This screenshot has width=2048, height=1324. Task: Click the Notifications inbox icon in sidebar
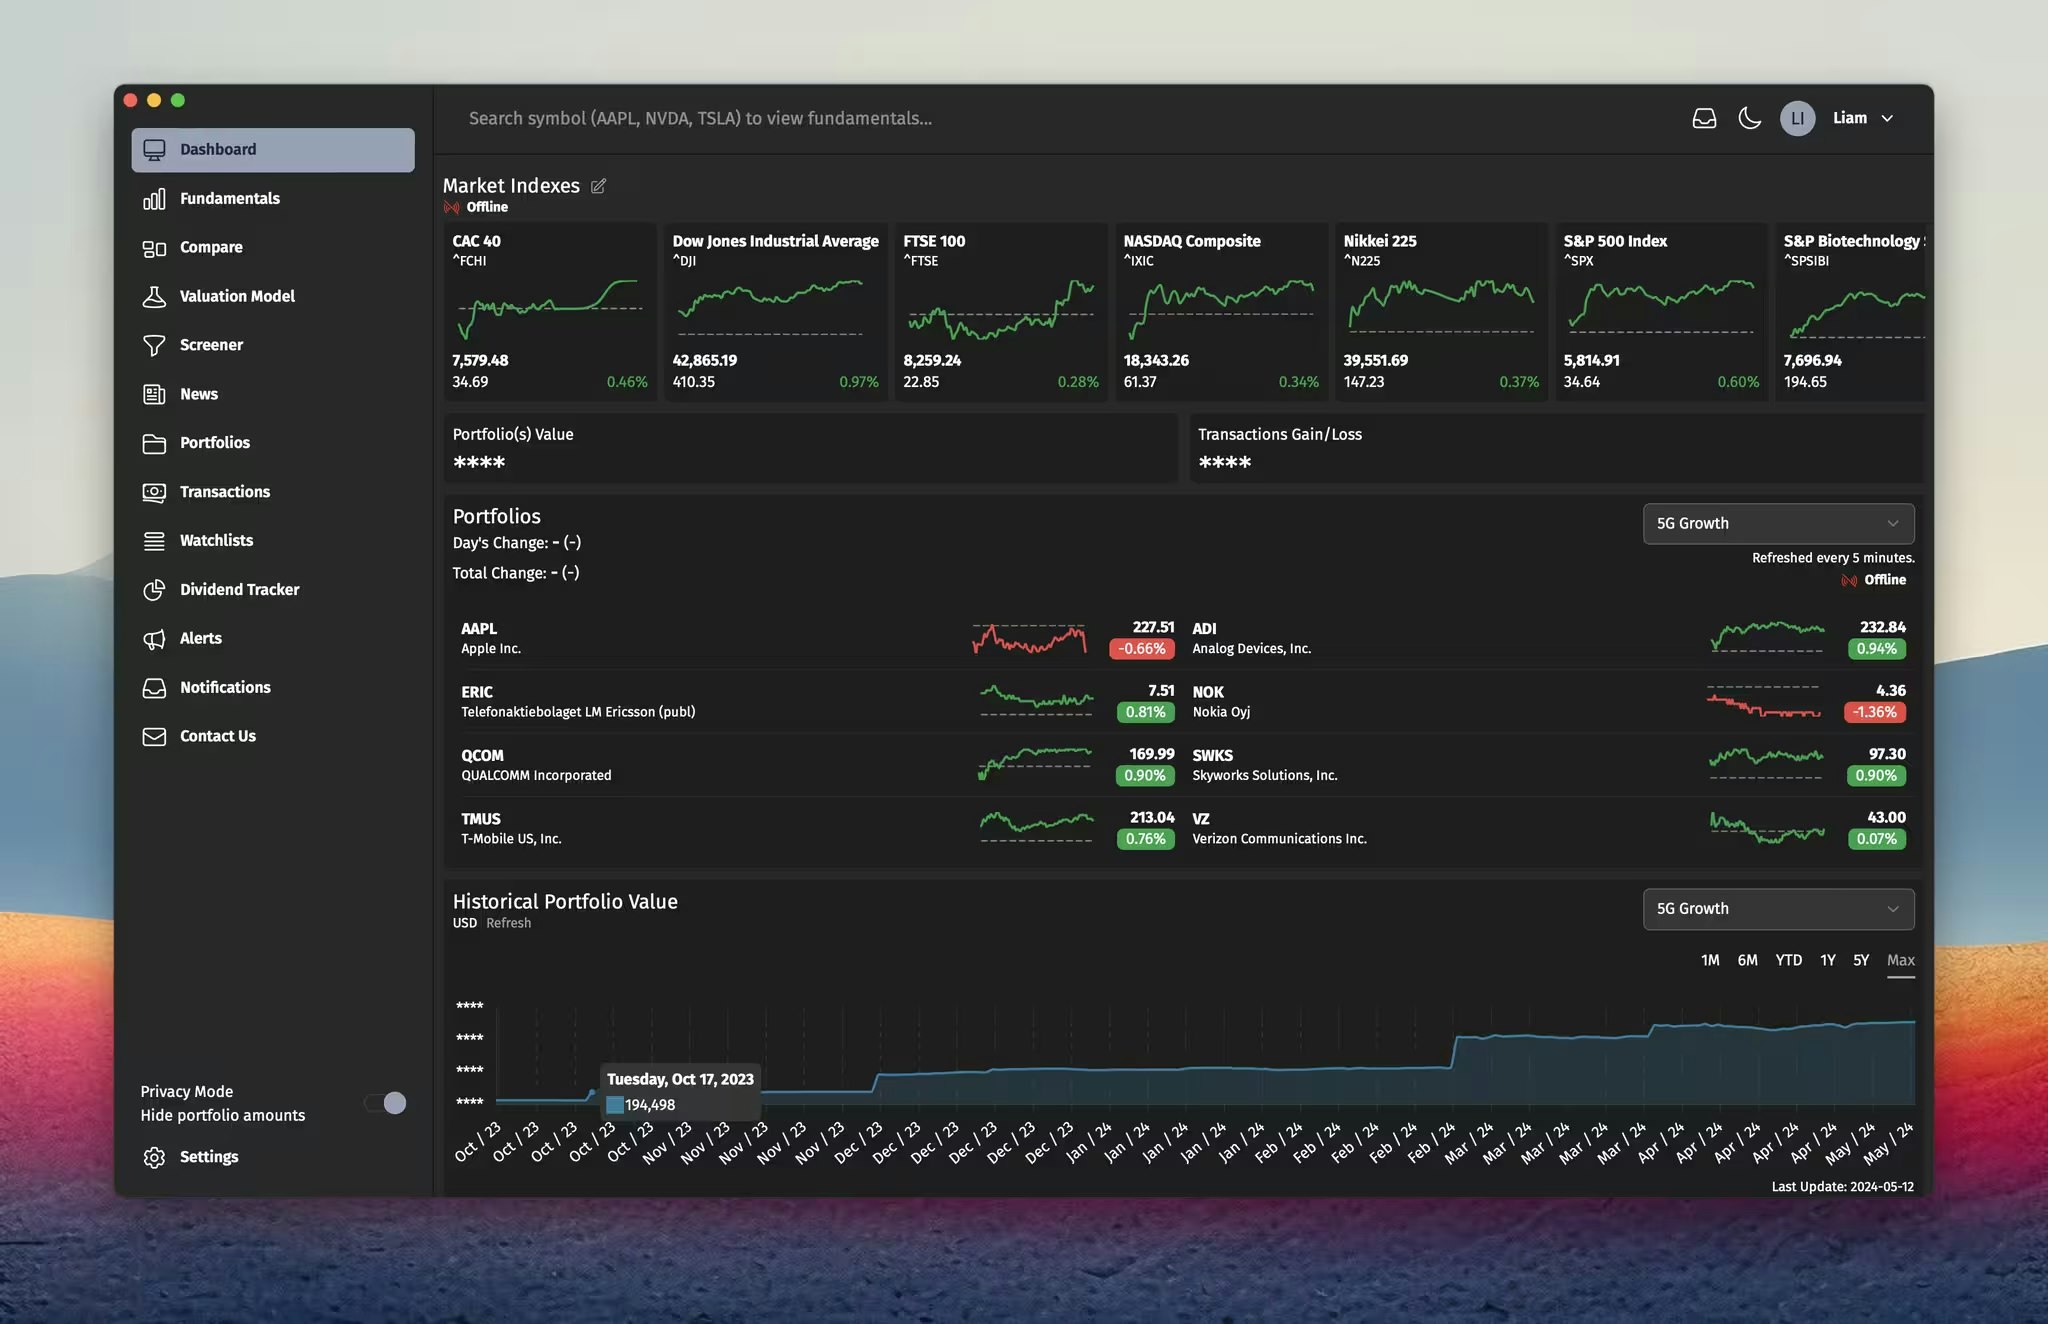154,688
